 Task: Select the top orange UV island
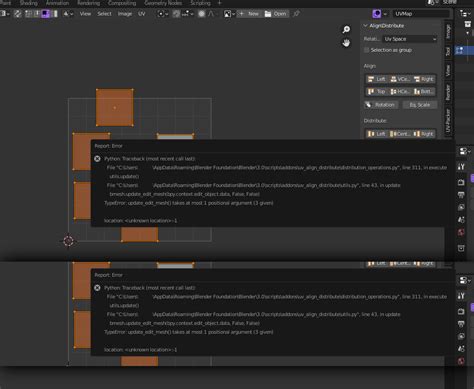coord(115,107)
